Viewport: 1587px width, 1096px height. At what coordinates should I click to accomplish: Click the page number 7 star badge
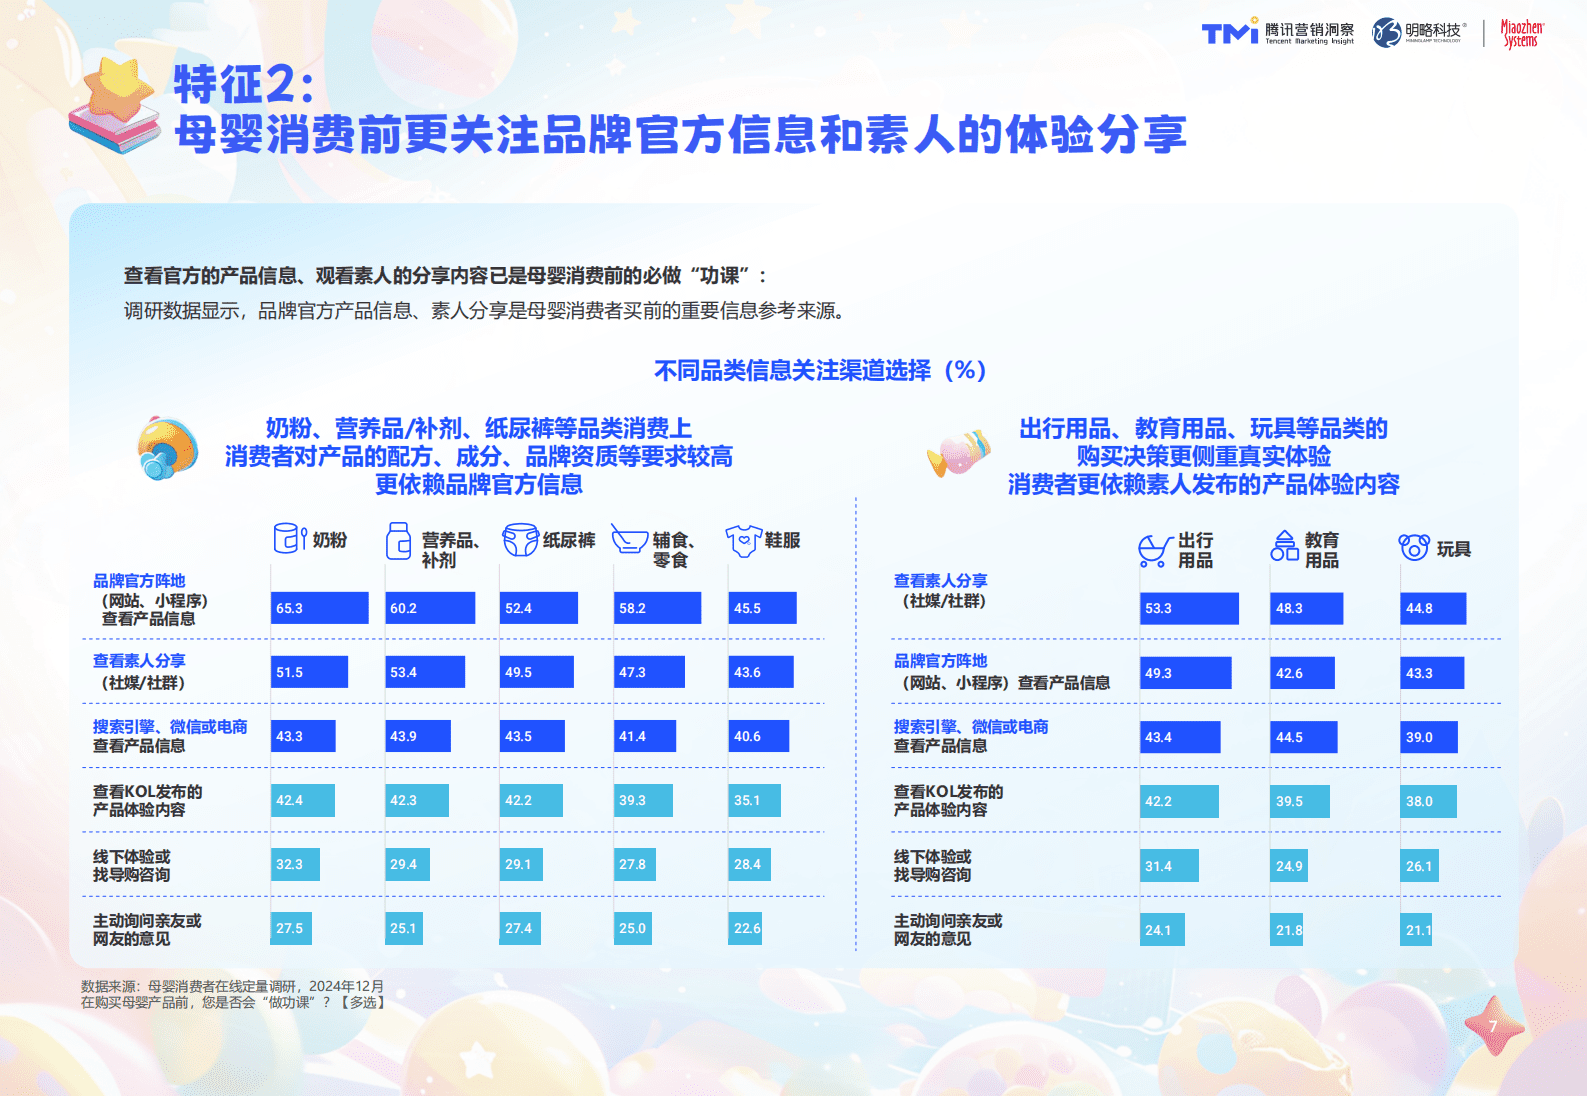pyautogui.click(x=1494, y=1026)
